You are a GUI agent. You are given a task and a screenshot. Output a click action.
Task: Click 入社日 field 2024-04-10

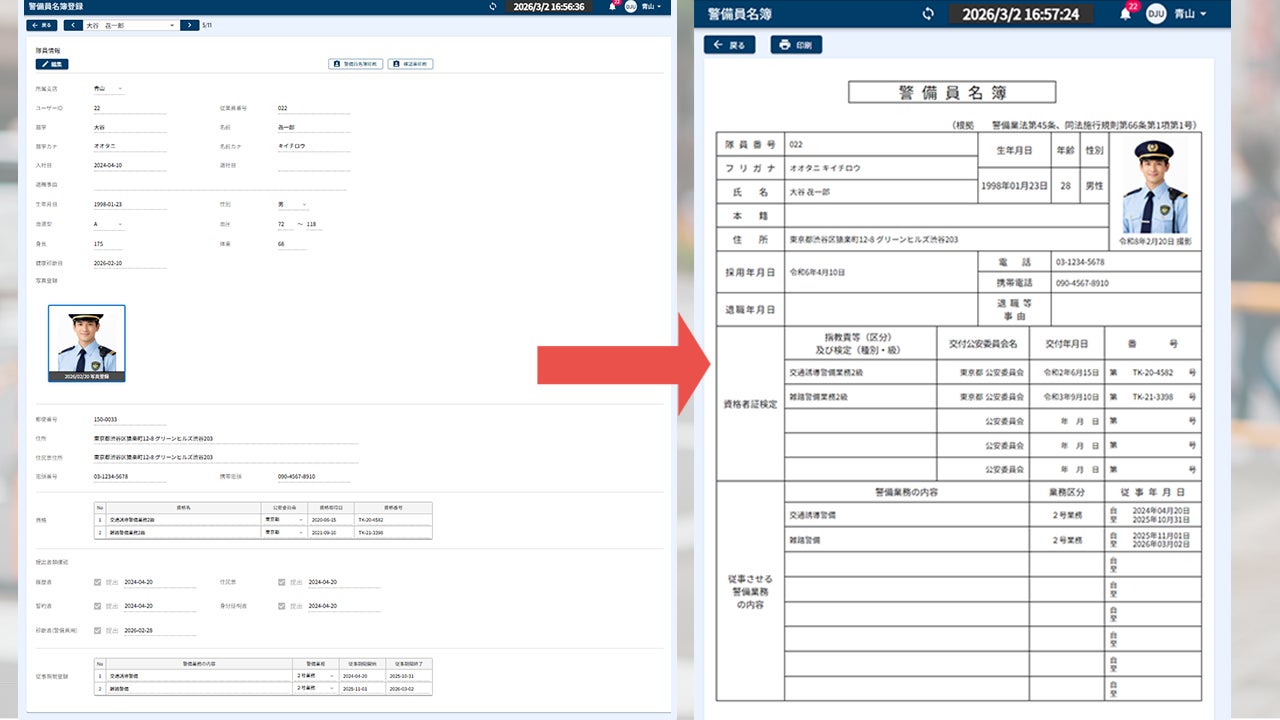129,165
